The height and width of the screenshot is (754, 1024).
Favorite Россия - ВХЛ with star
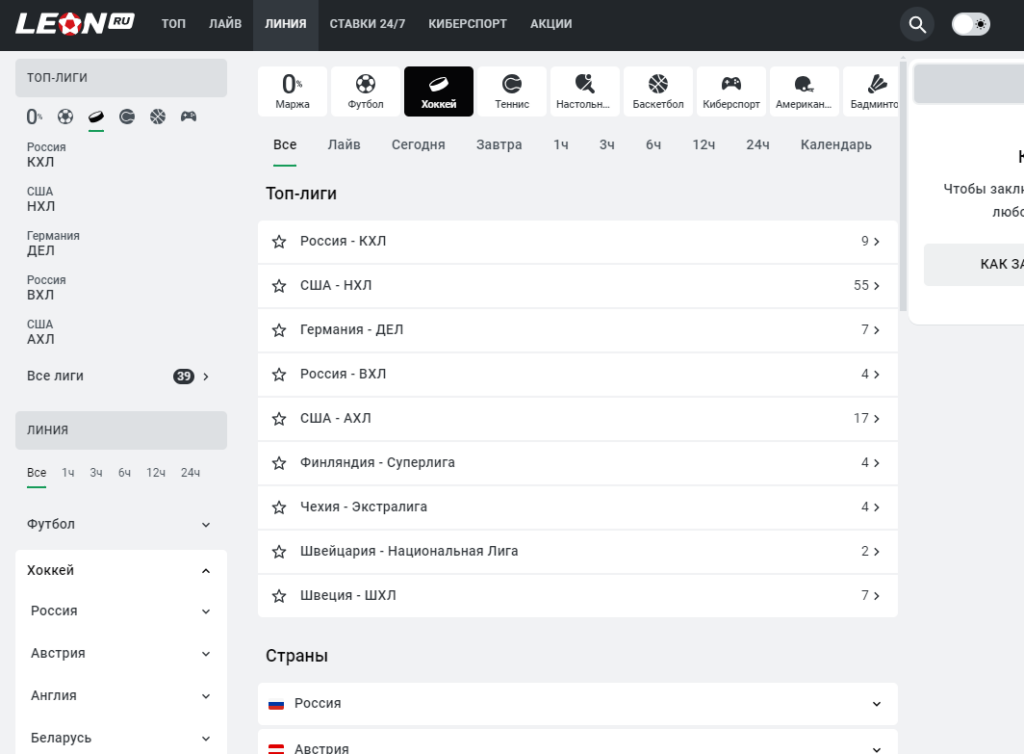coord(279,375)
